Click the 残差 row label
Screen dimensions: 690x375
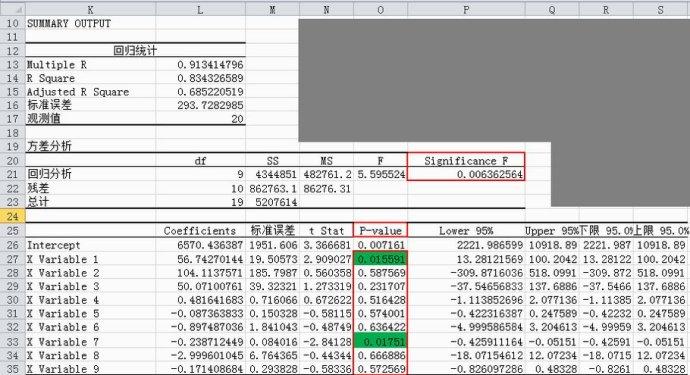[x=91, y=188]
